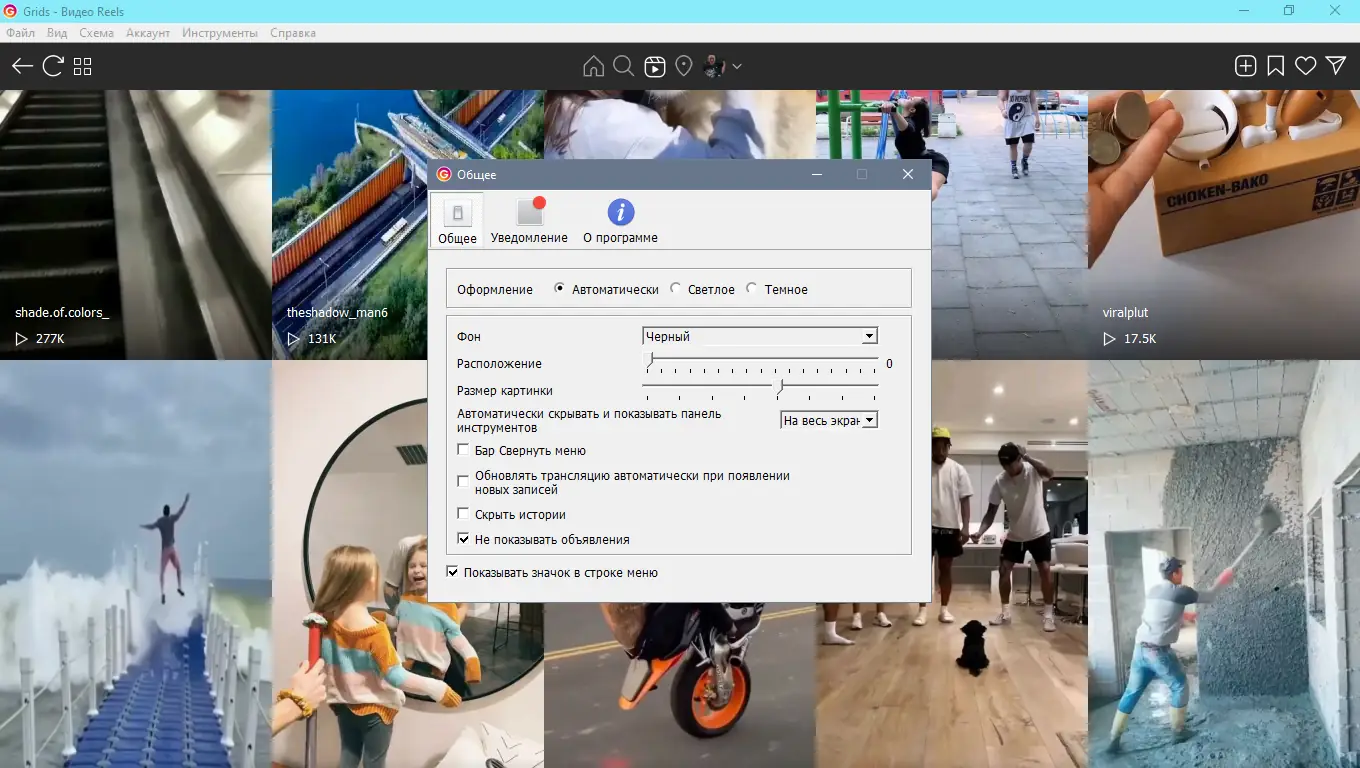Switch to the Уведомление tab
1360x768 pixels.
[529, 219]
